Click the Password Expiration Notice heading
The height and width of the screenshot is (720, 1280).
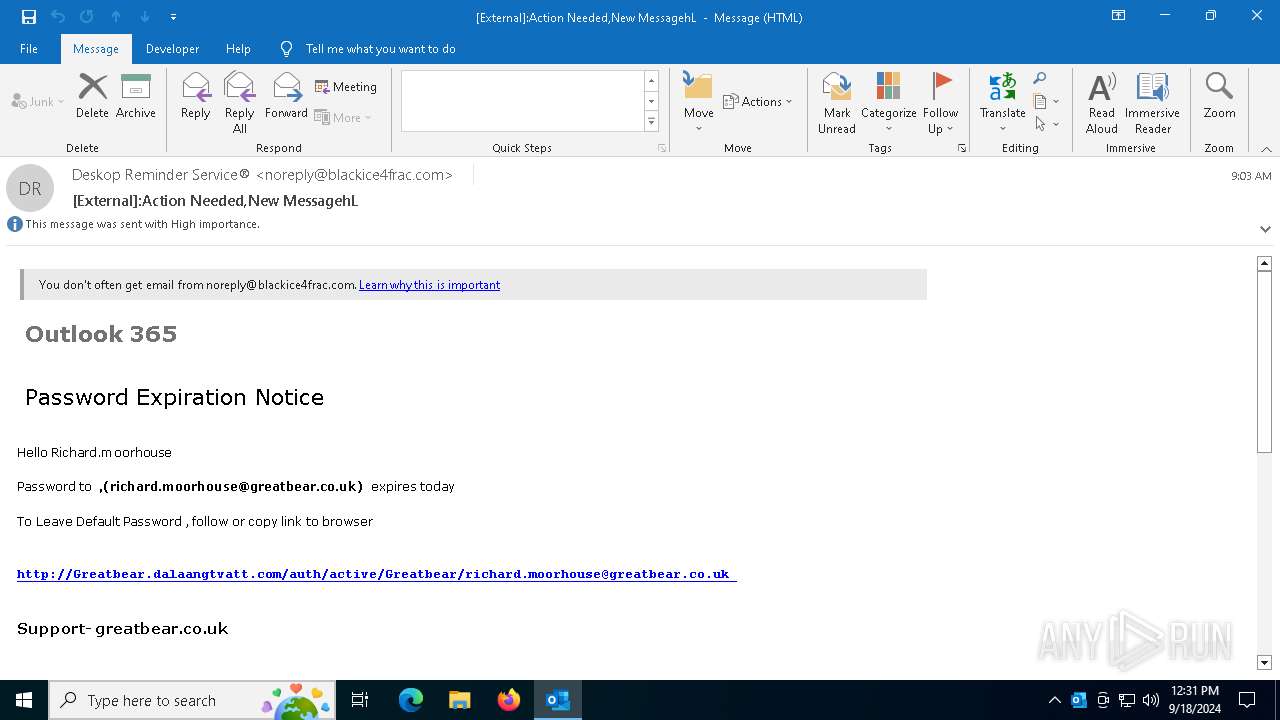174,397
